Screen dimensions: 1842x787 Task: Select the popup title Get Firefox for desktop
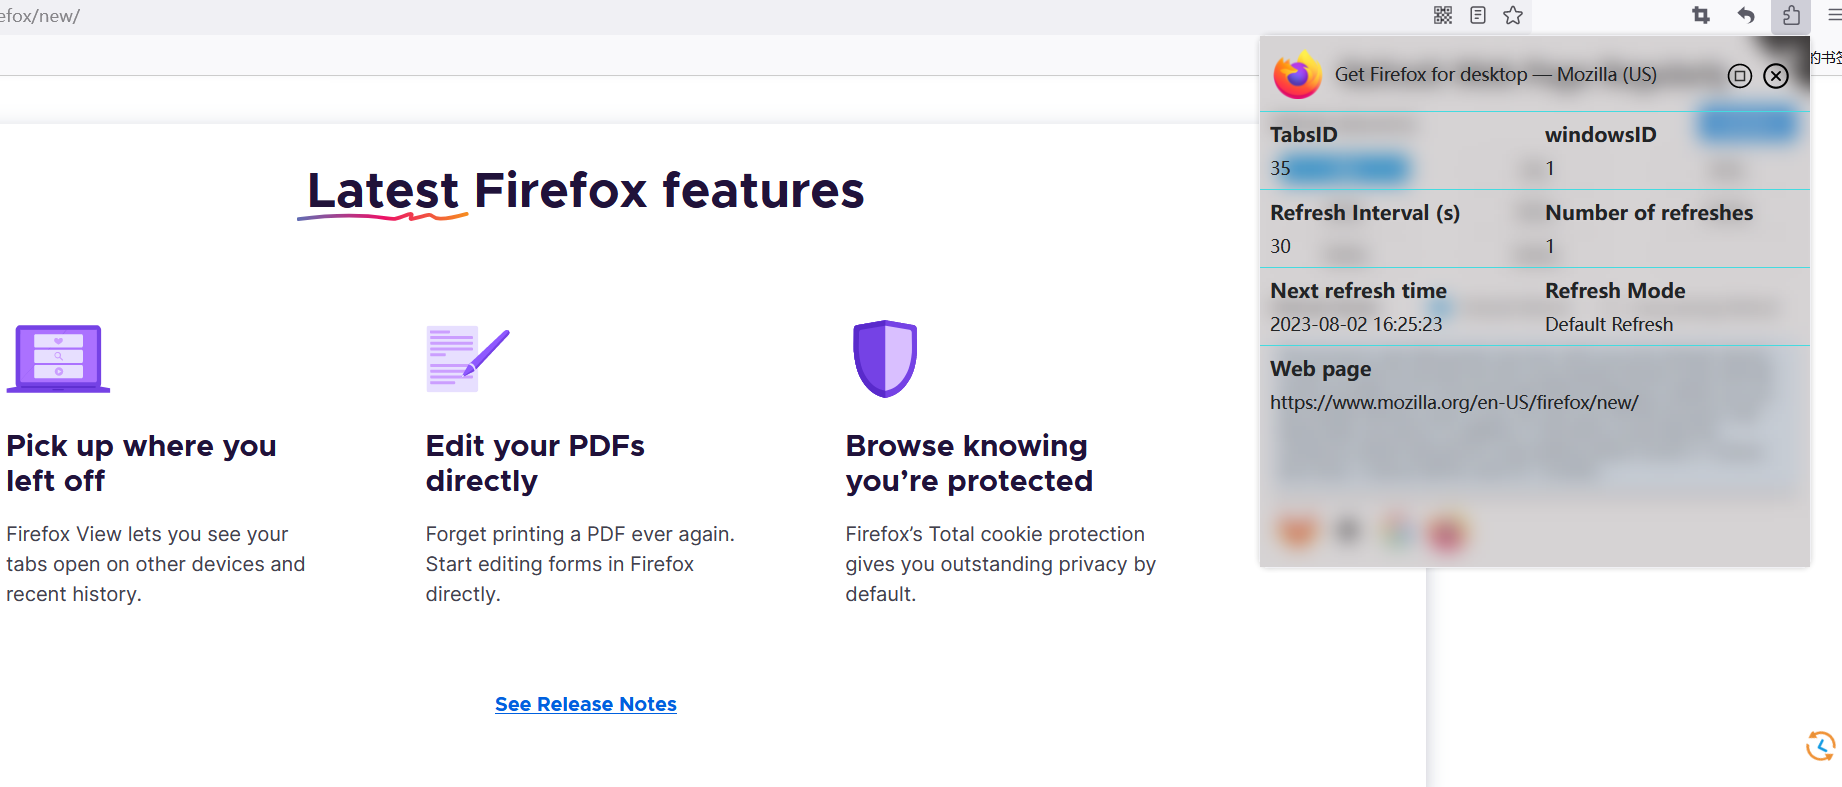coord(1496,74)
